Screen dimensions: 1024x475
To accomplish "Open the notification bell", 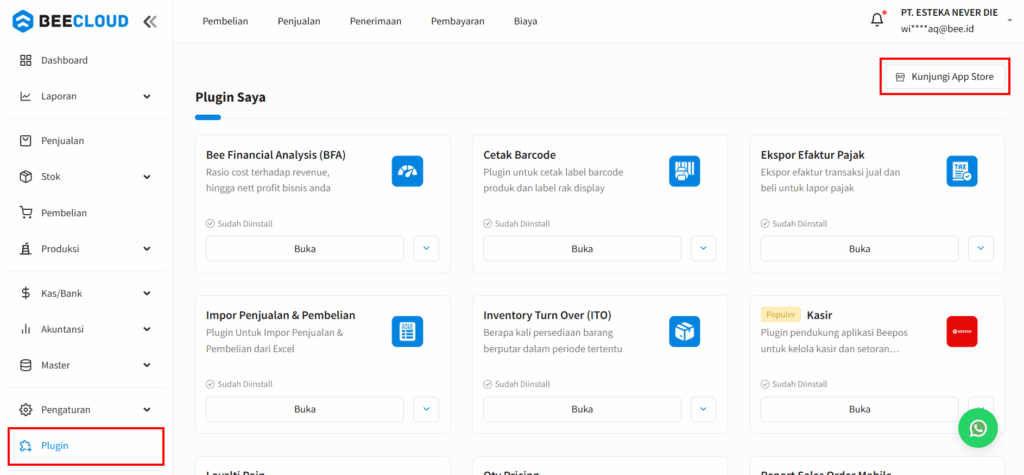I will pos(877,20).
